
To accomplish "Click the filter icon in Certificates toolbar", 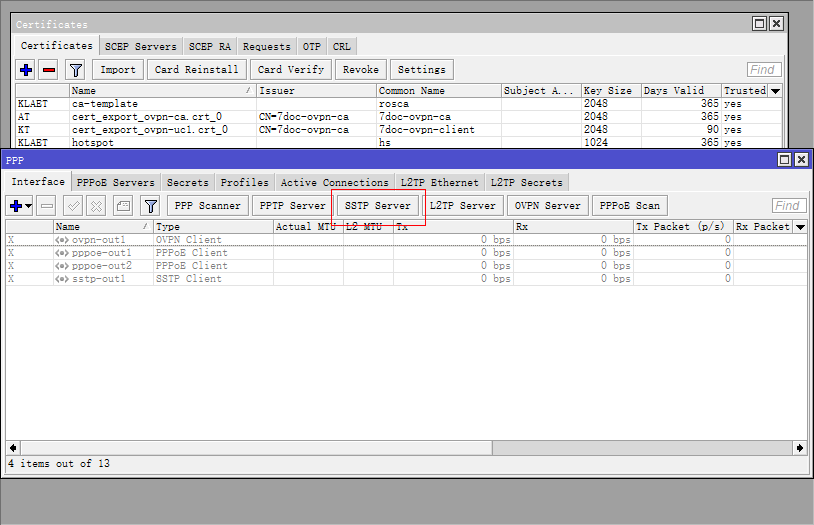I will point(75,70).
